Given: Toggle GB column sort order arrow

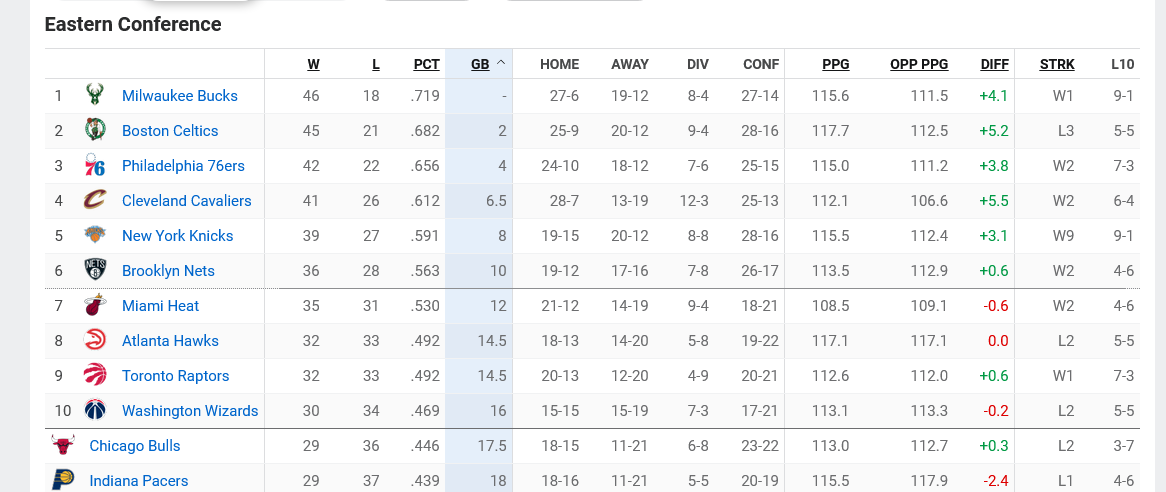Looking at the screenshot, I should [501, 63].
